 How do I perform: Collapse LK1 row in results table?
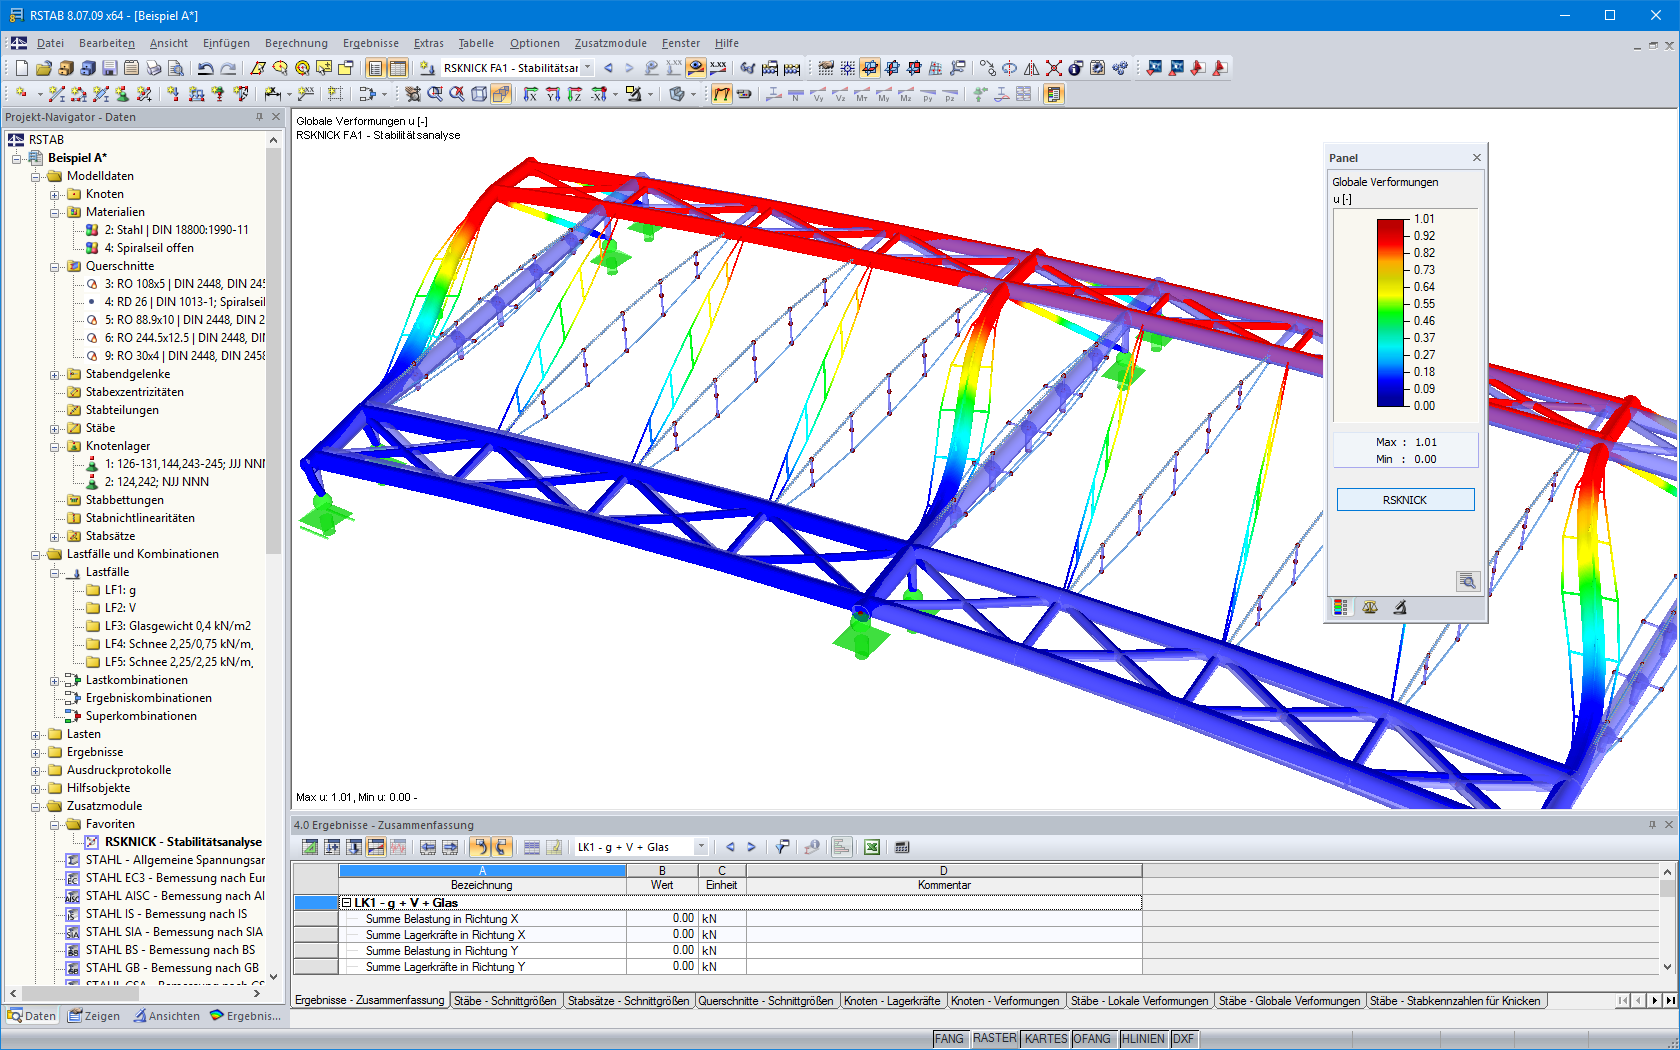click(347, 902)
